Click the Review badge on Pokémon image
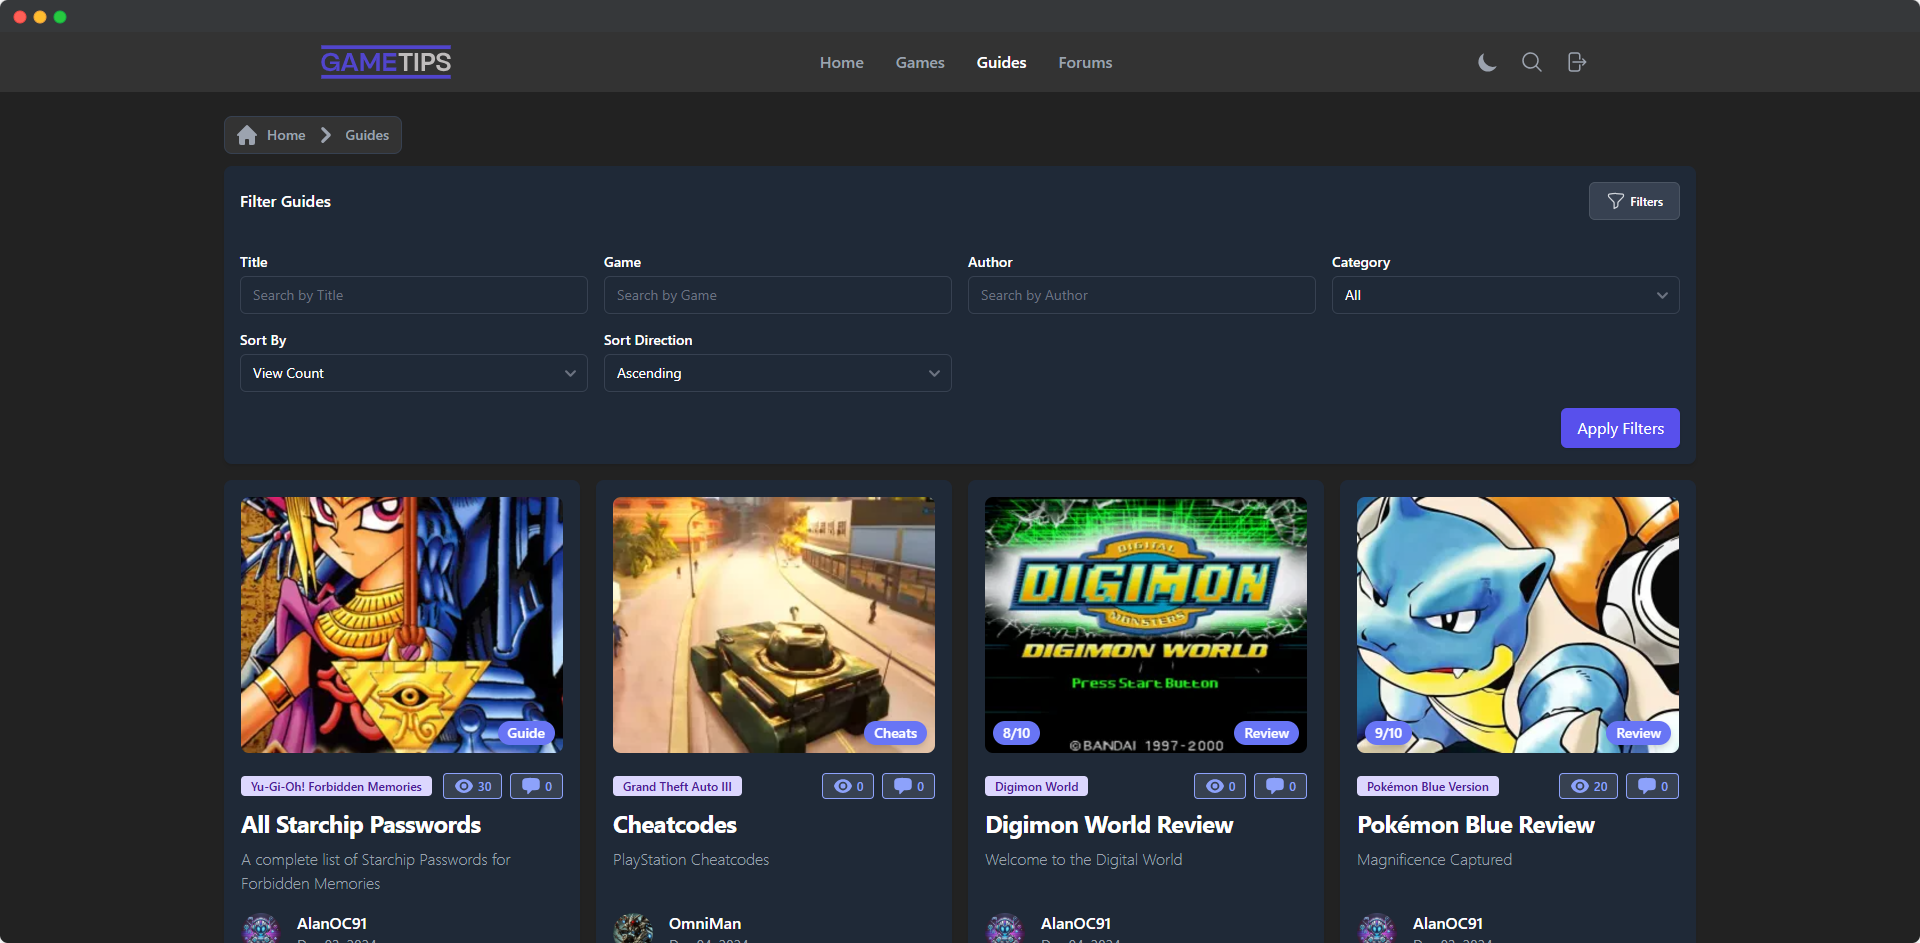The height and width of the screenshot is (943, 1920). coord(1639,733)
